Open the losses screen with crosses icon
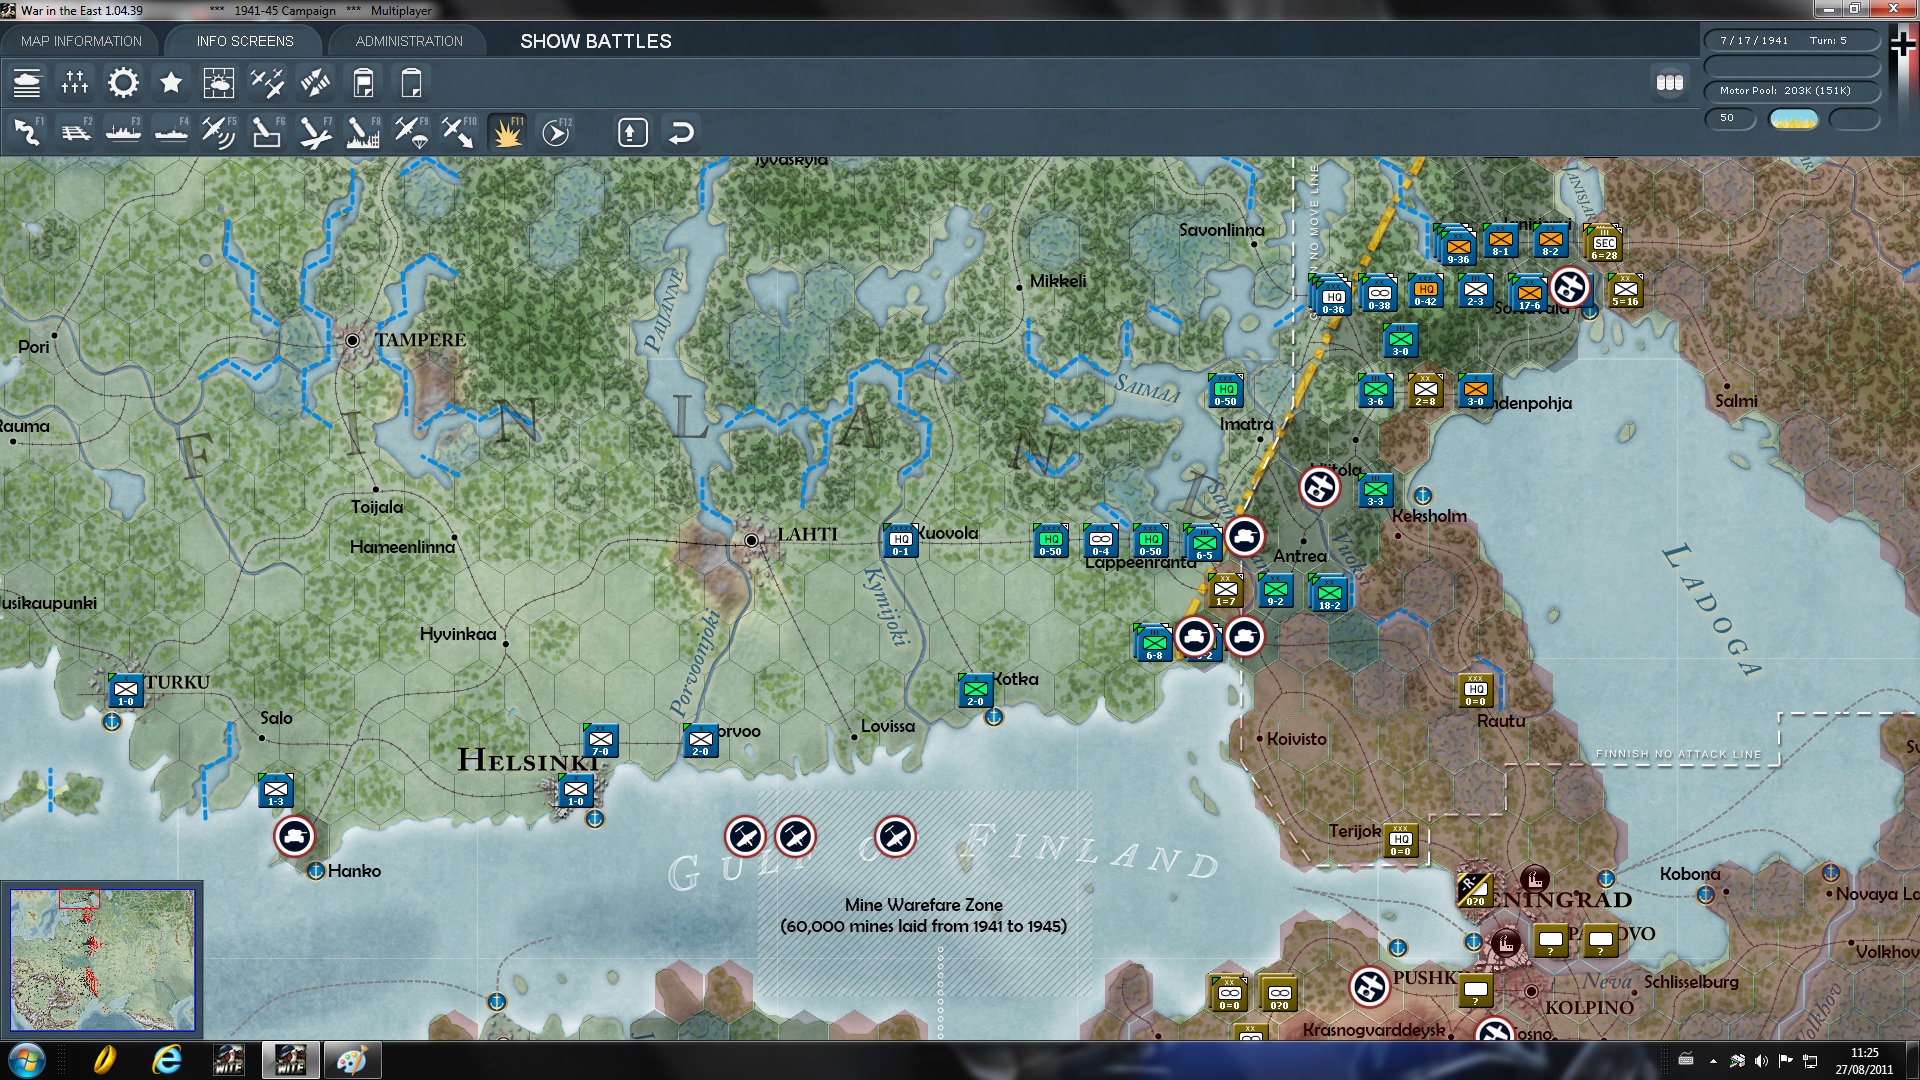This screenshot has height=1080, width=1920. tap(75, 83)
